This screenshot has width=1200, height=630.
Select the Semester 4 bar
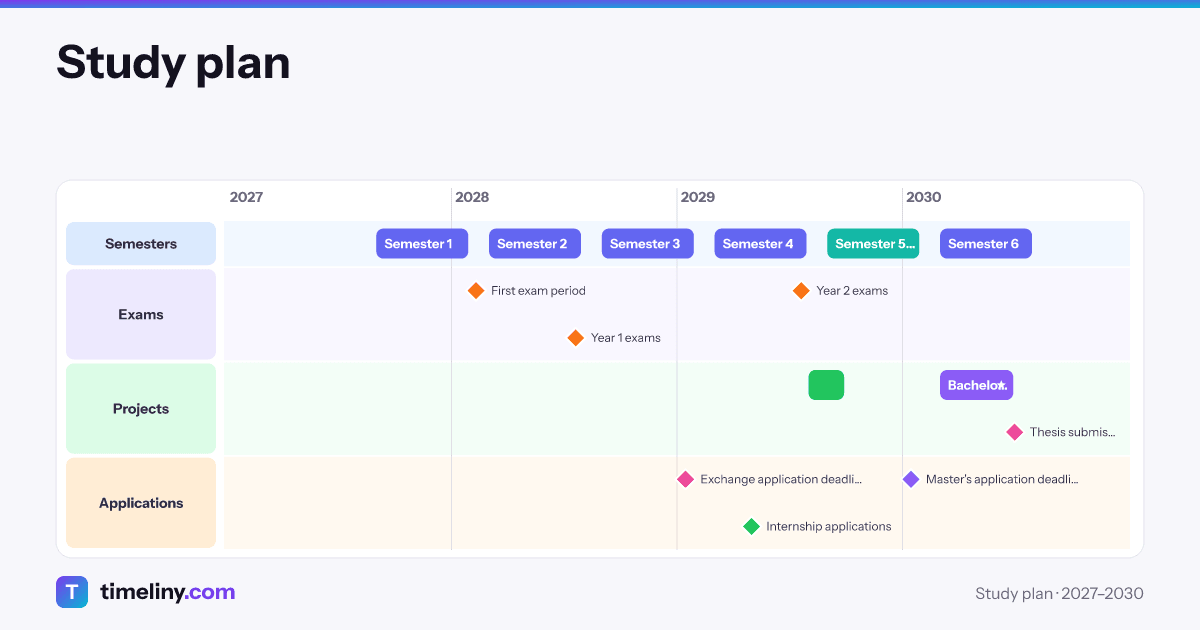click(760, 244)
